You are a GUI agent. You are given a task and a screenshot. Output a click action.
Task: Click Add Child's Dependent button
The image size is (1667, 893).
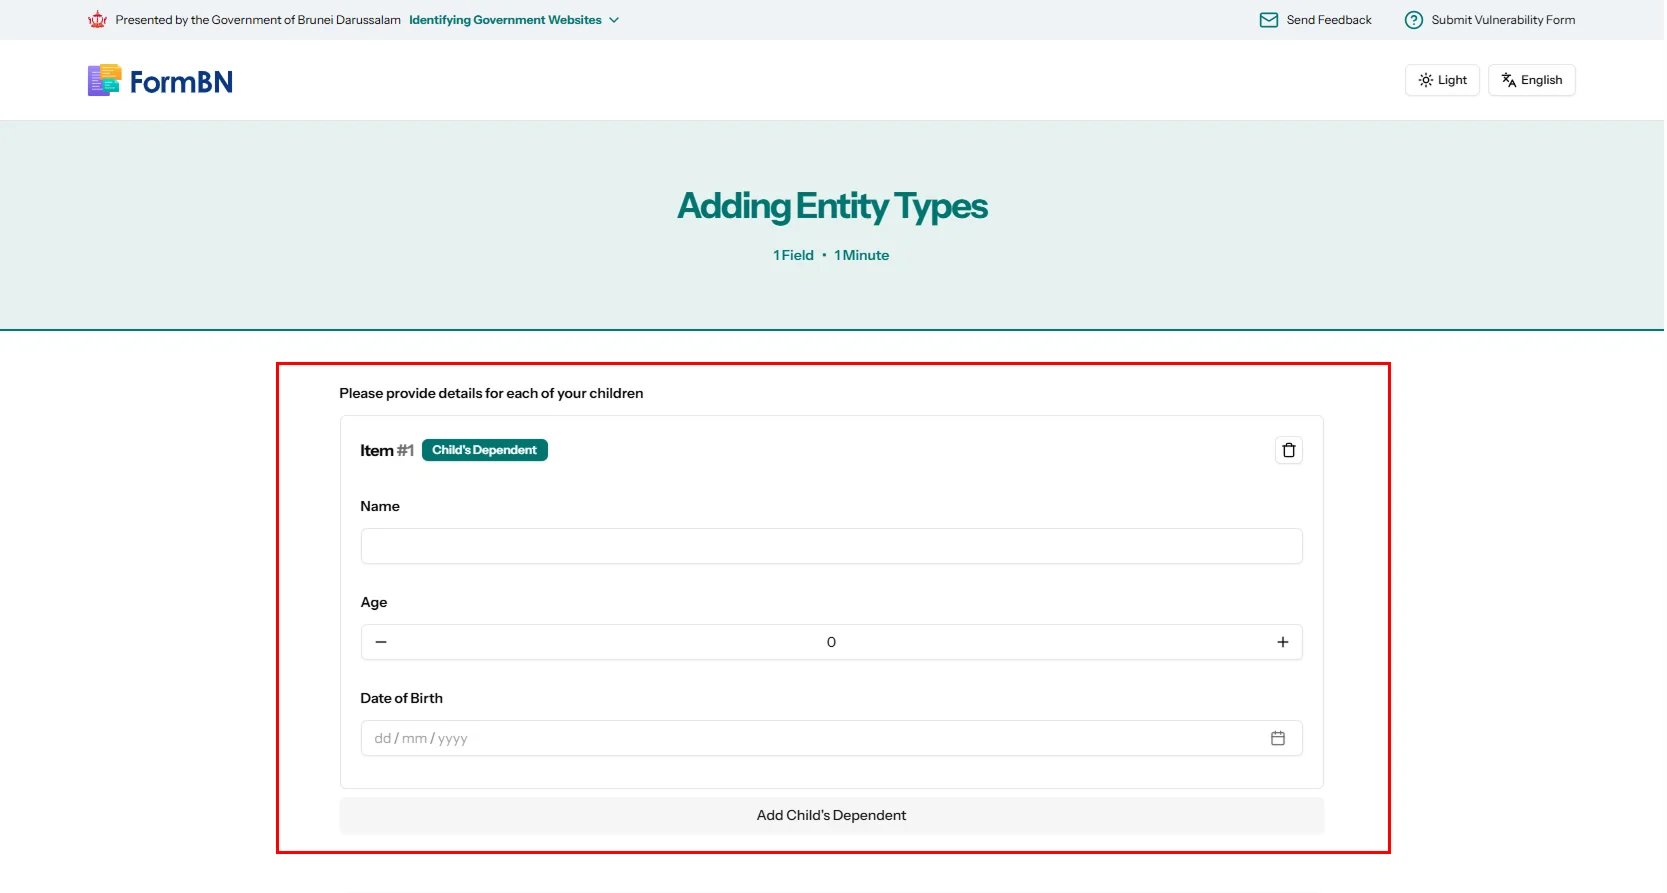coord(831,815)
